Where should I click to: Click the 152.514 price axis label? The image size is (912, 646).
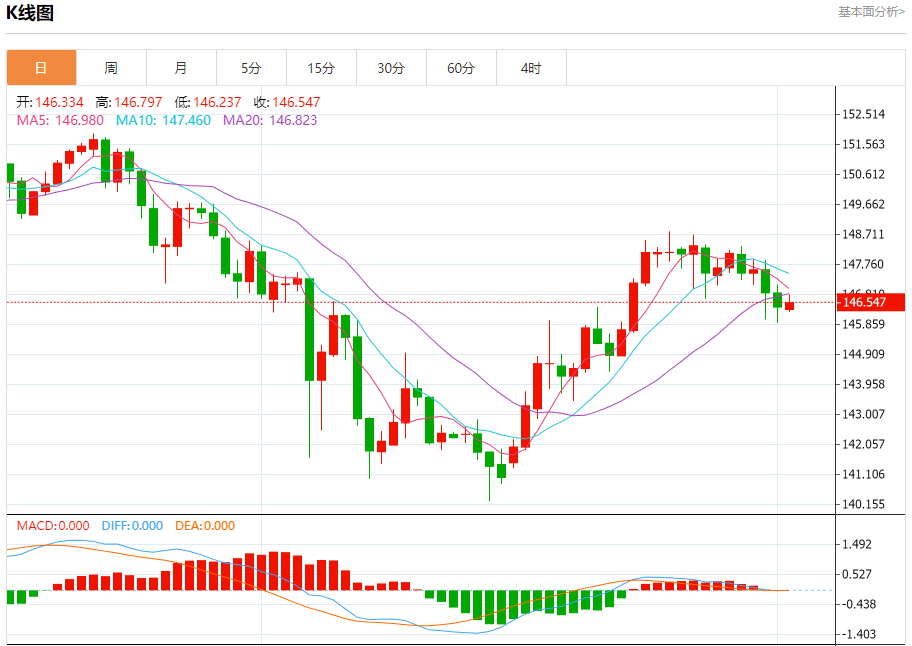(x=864, y=114)
